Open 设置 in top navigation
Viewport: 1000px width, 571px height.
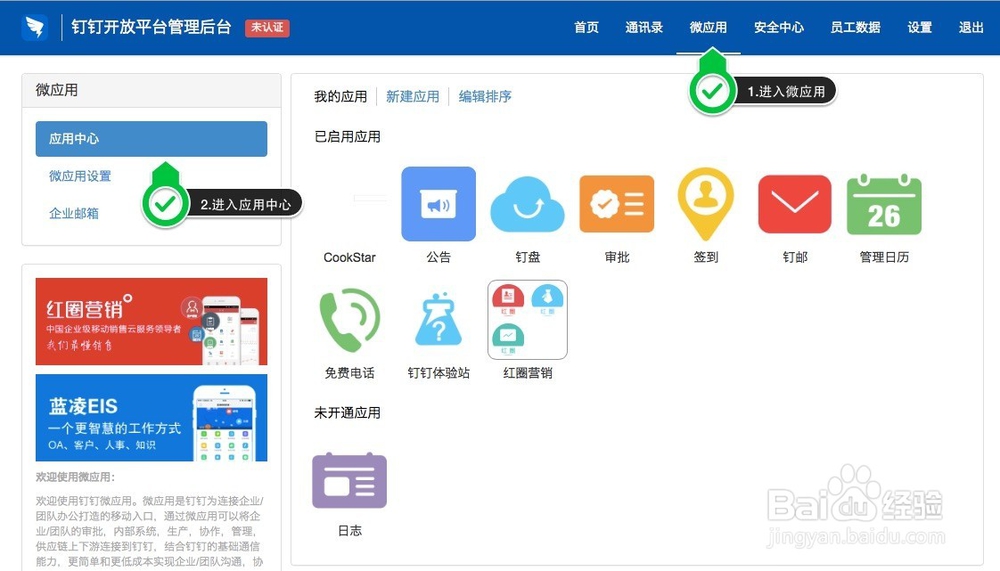pos(920,27)
